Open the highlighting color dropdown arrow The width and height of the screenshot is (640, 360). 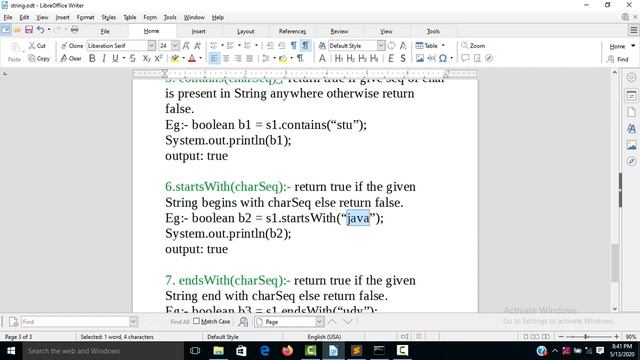(x=183, y=58)
